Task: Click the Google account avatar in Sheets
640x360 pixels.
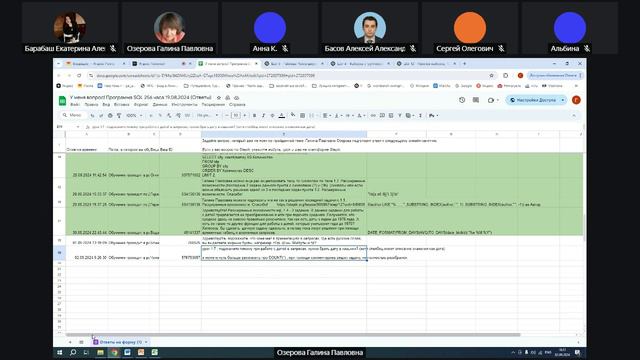Action: [x=576, y=100]
